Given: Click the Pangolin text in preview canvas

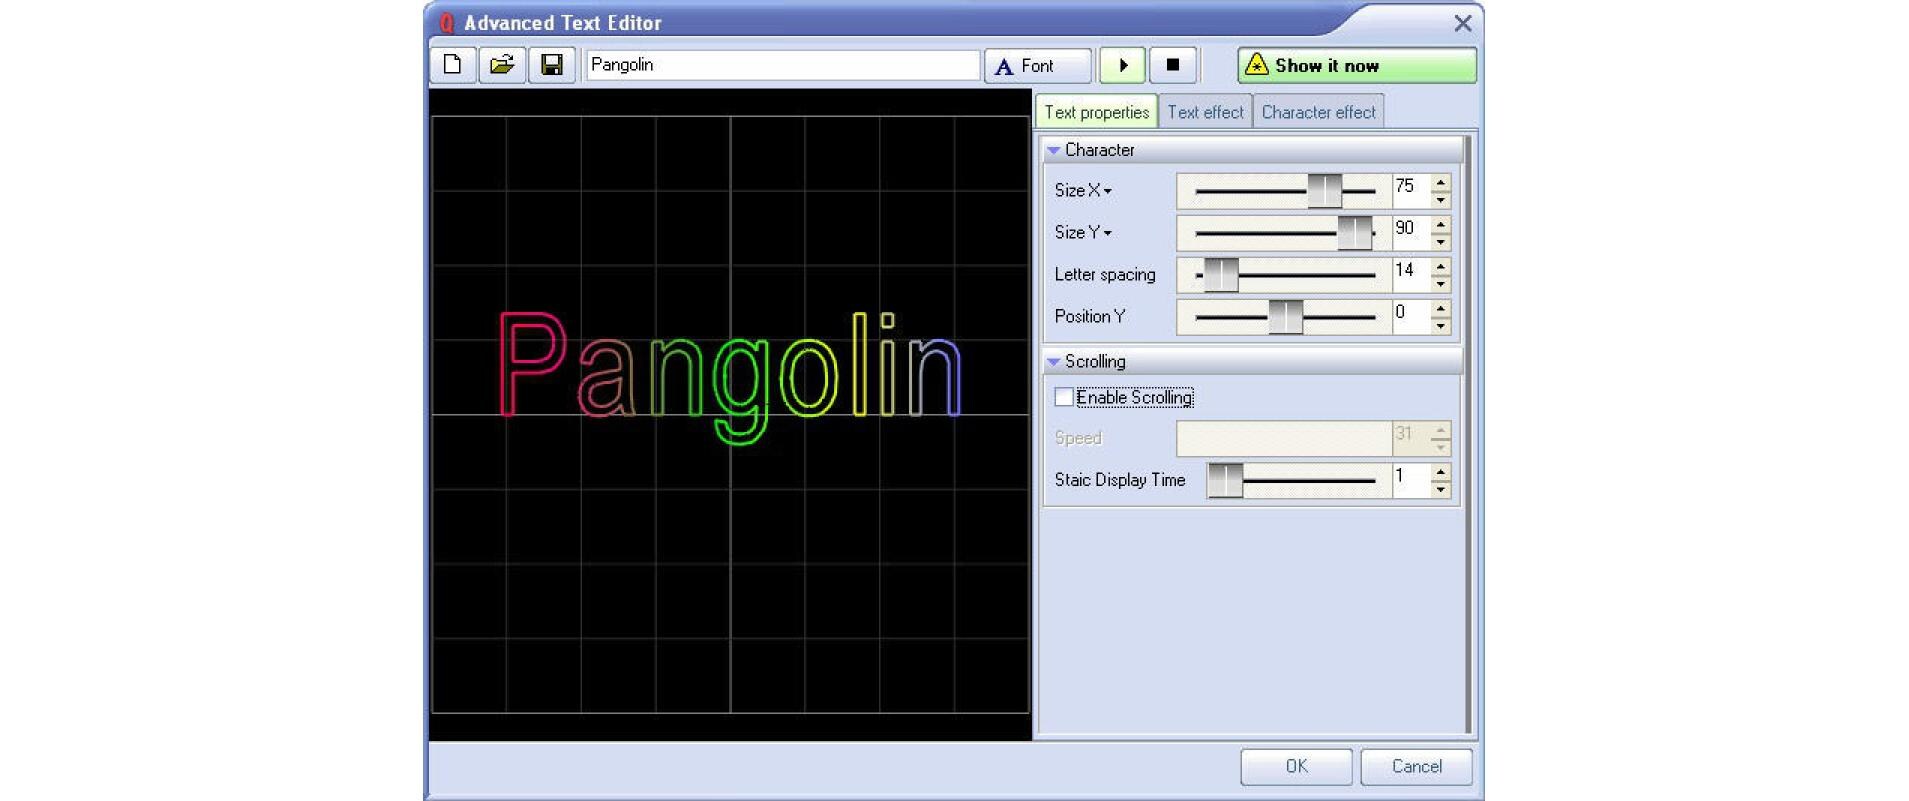Looking at the screenshot, I should 730,377.
